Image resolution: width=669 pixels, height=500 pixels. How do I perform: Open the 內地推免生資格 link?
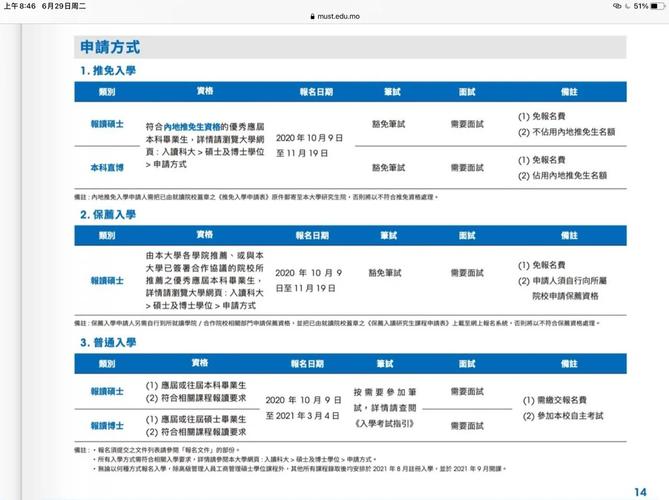(192, 127)
